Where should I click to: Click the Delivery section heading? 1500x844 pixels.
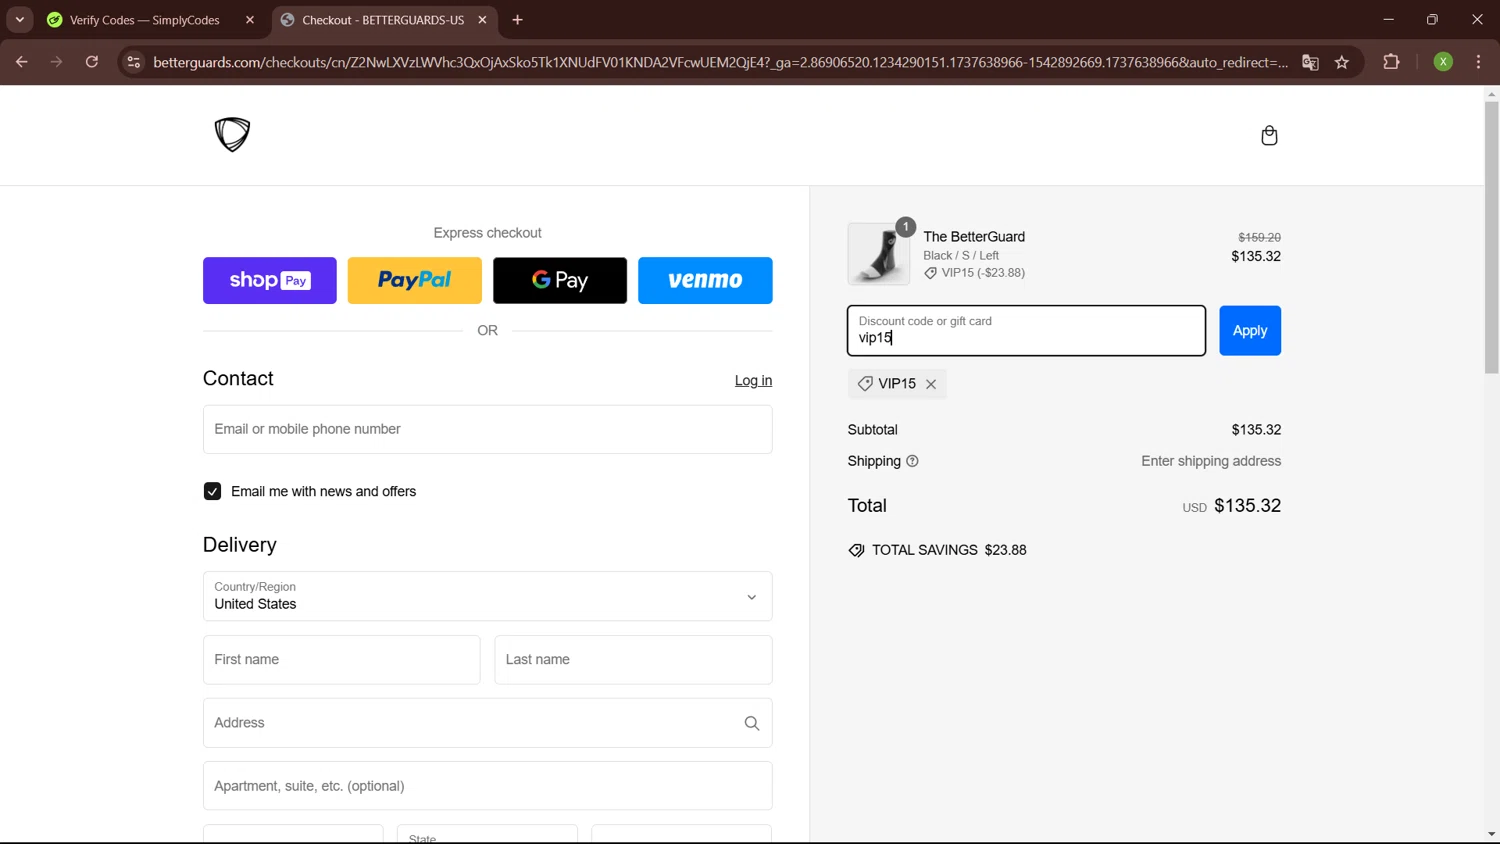click(240, 545)
